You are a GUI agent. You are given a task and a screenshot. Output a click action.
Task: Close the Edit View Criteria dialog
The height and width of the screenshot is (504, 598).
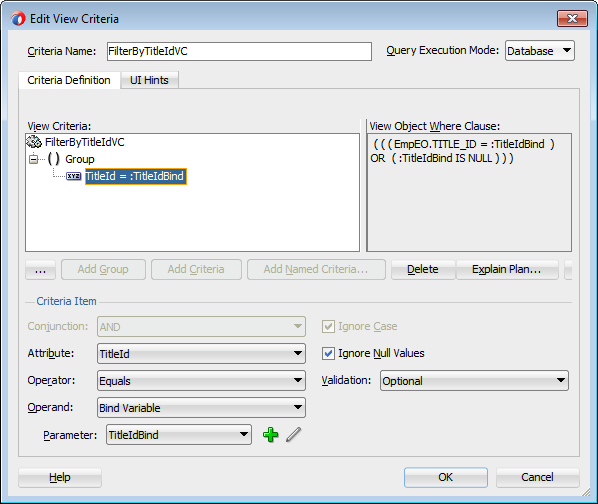click(x=572, y=18)
